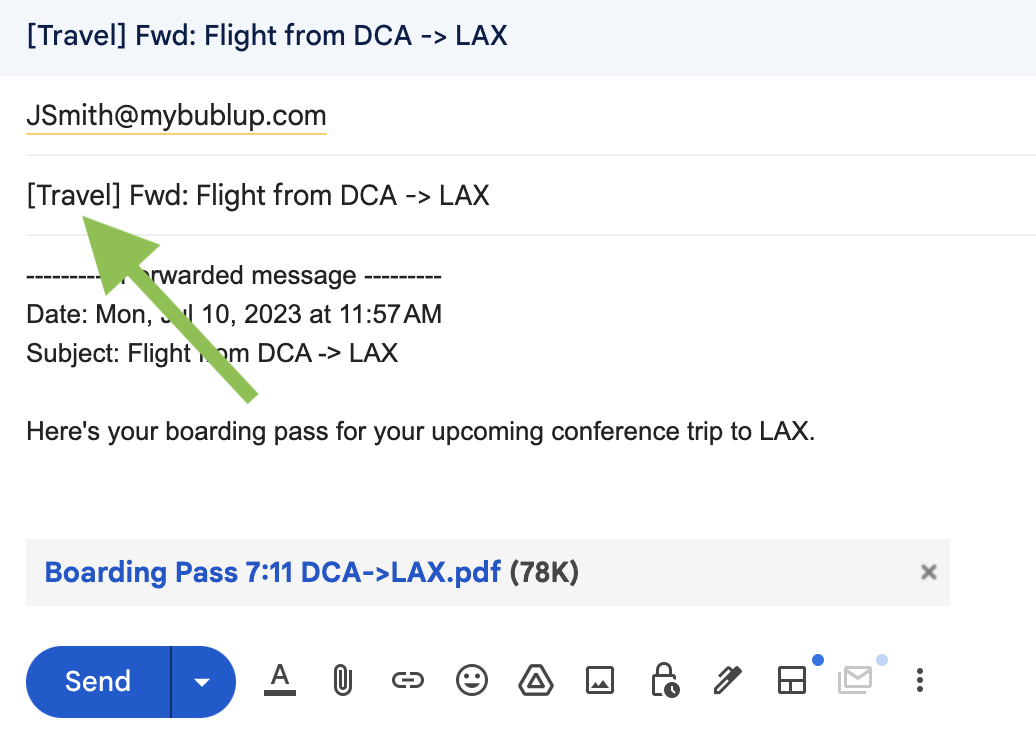Screen dimensions: 1036x738
Task: Open the emoji picker smiley icon
Action: 472,681
